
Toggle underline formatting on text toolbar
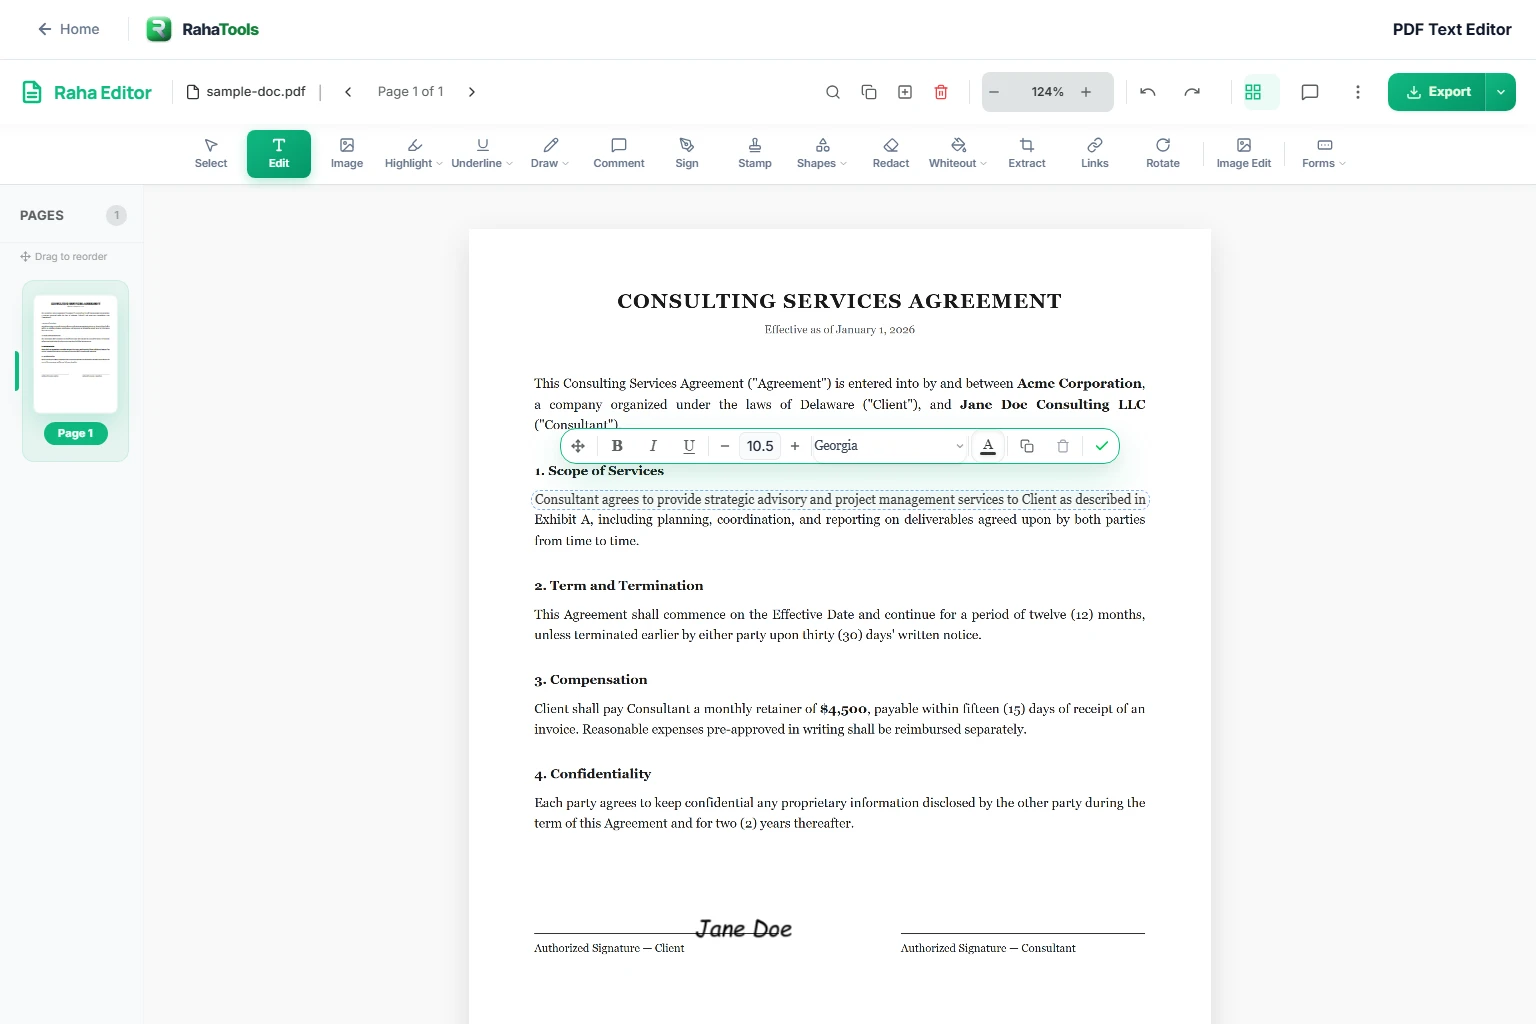[689, 446]
